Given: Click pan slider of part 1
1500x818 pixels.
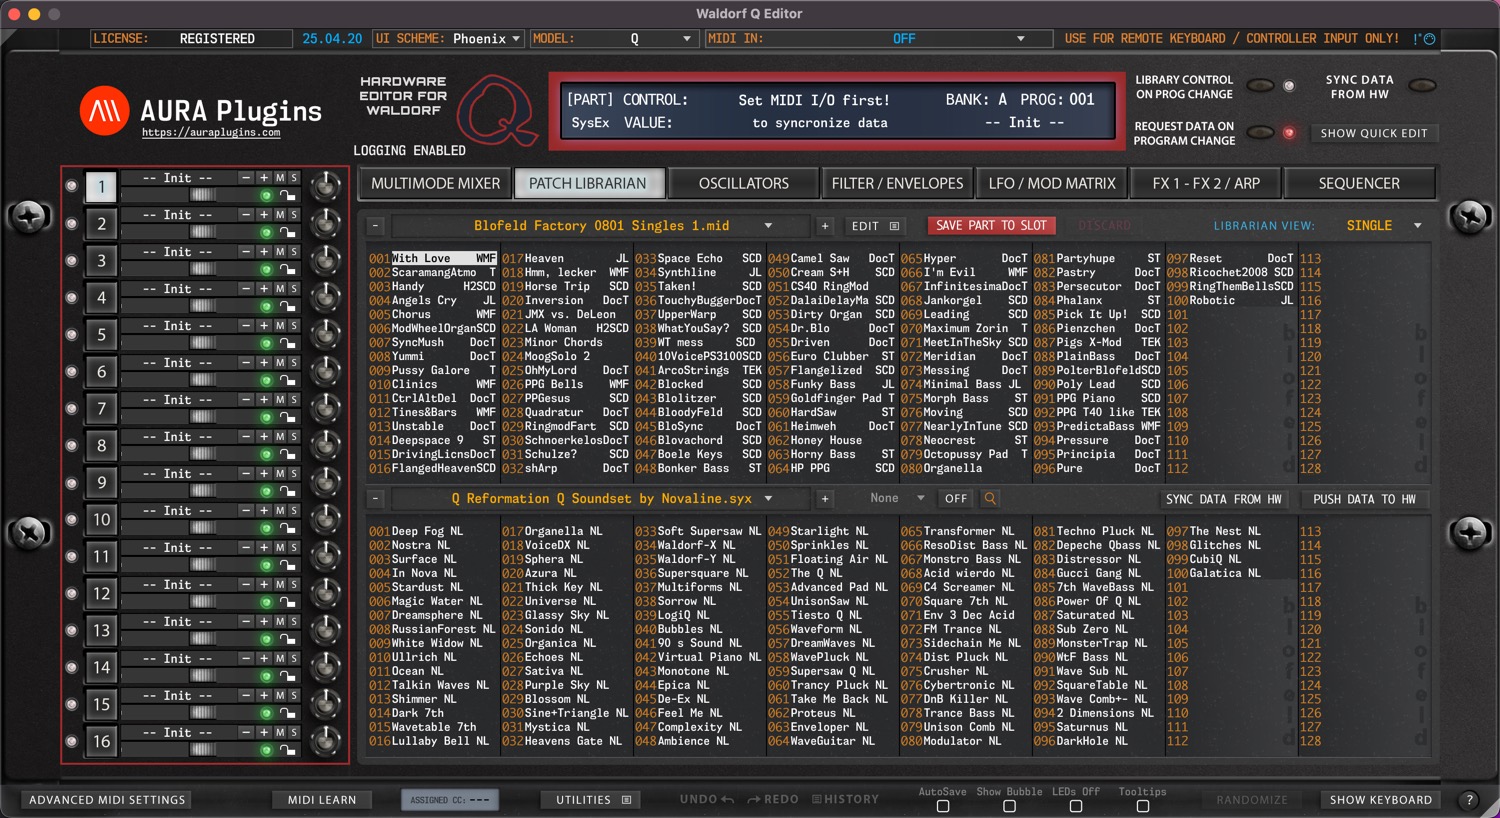Looking at the screenshot, I should point(203,195).
